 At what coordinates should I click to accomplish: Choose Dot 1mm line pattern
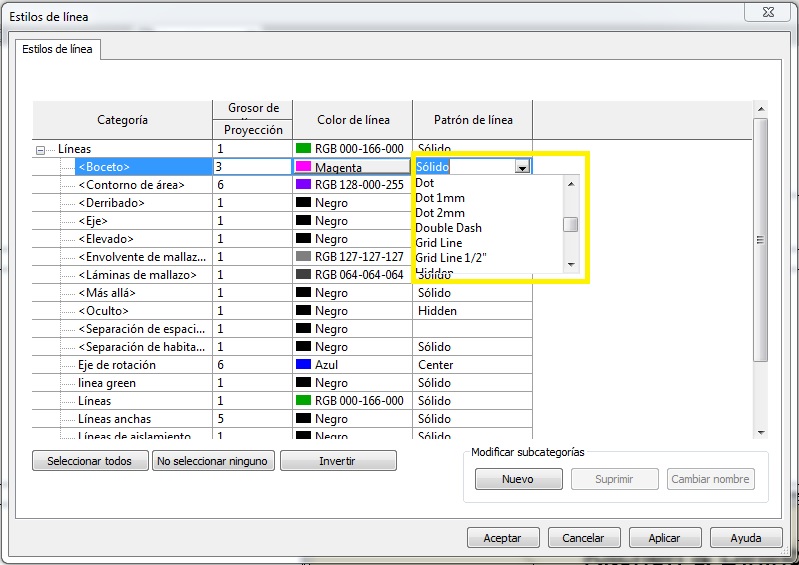coord(440,198)
